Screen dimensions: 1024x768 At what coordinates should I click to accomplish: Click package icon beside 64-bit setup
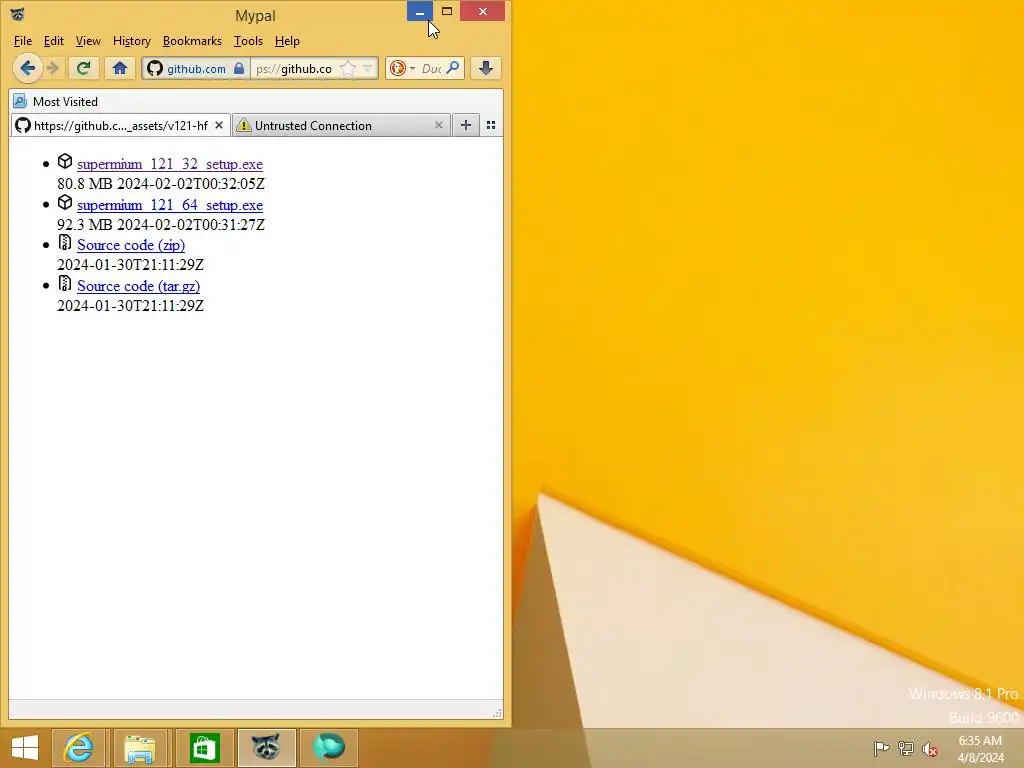pyautogui.click(x=65, y=202)
